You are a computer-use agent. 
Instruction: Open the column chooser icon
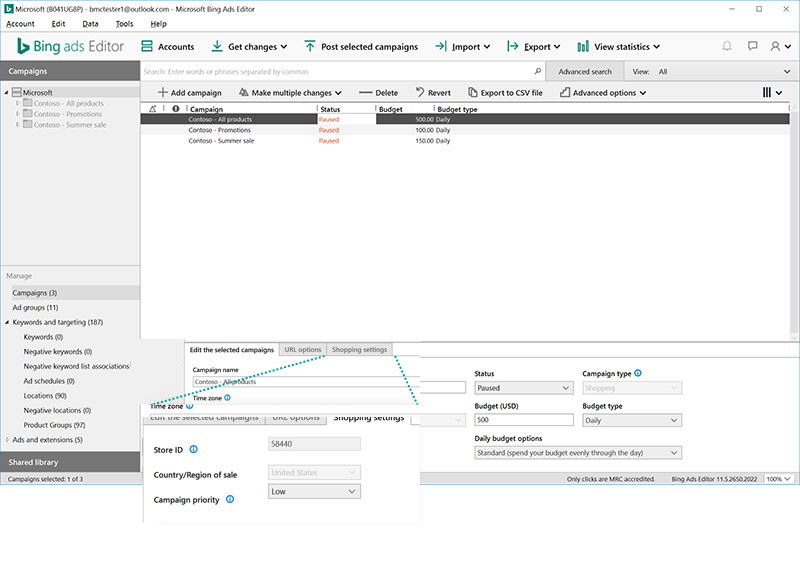pyautogui.click(x=772, y=92)
